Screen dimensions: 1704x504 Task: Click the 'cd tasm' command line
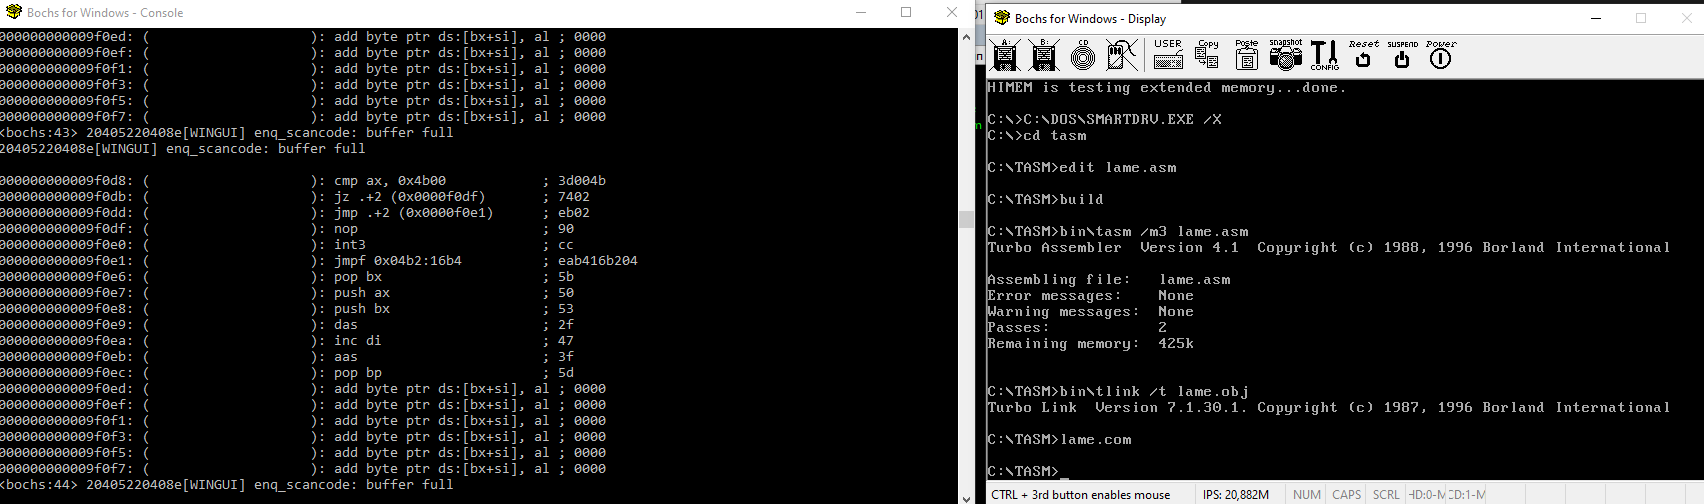click(1037, 135)
